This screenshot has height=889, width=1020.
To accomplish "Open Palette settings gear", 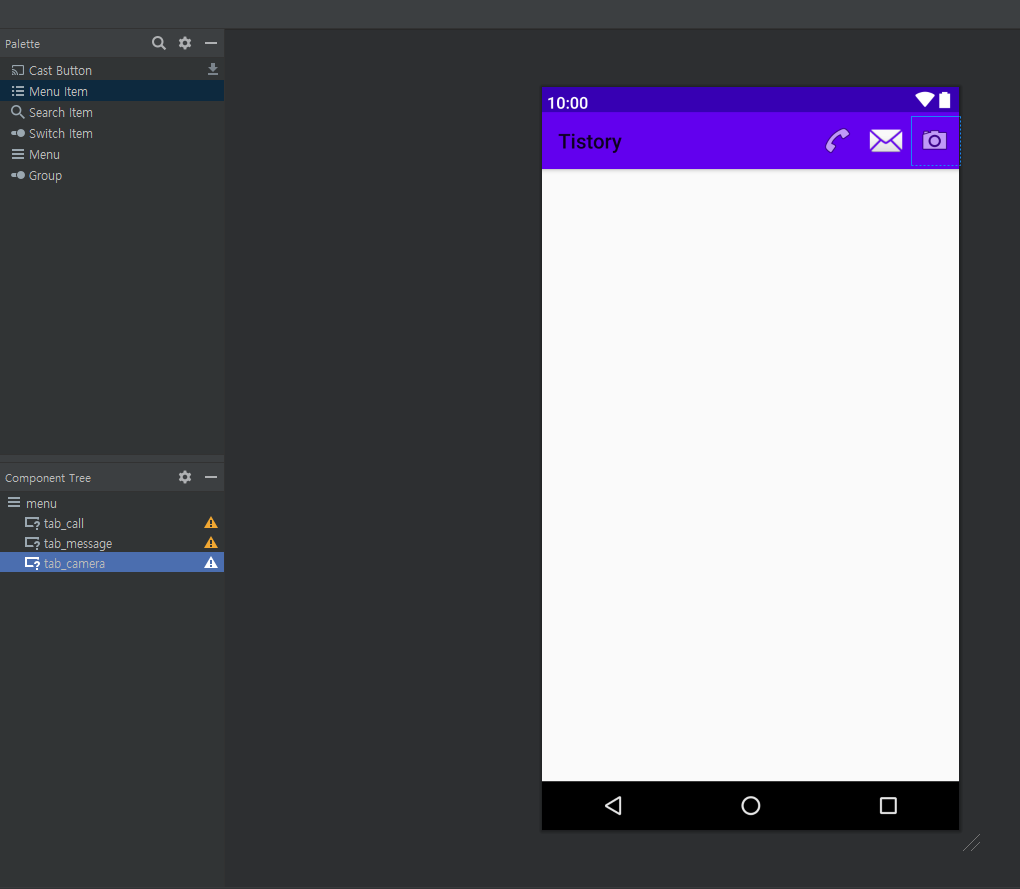I will [x=185, y=43].
